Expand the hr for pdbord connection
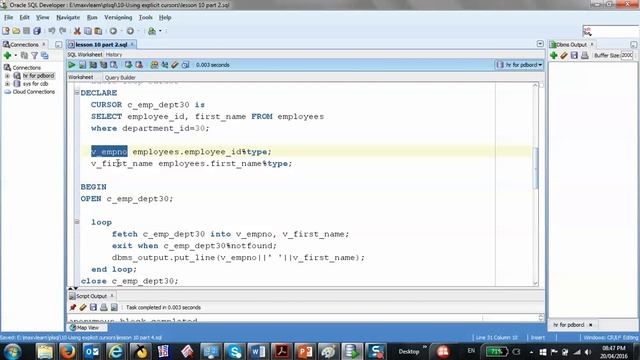 [7, 76]
